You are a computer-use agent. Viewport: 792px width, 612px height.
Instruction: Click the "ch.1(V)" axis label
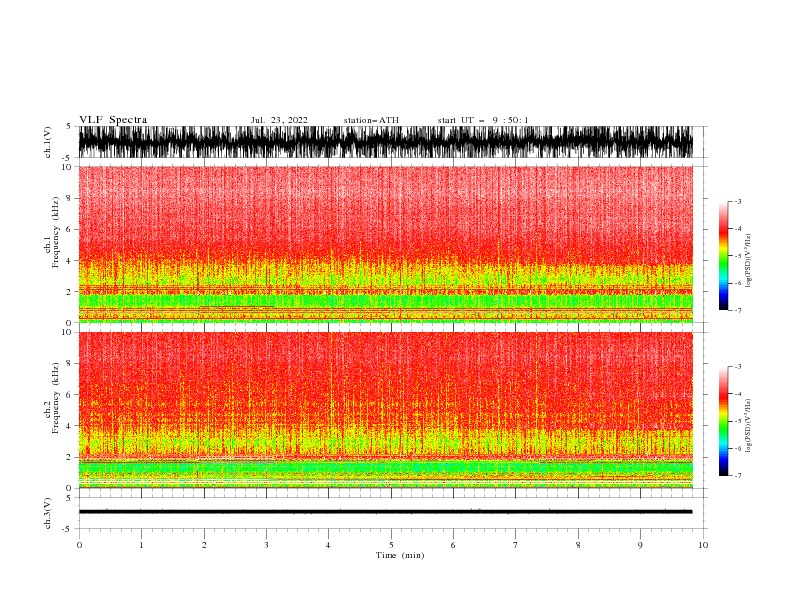pyautogui.click(x=48, y=142)
